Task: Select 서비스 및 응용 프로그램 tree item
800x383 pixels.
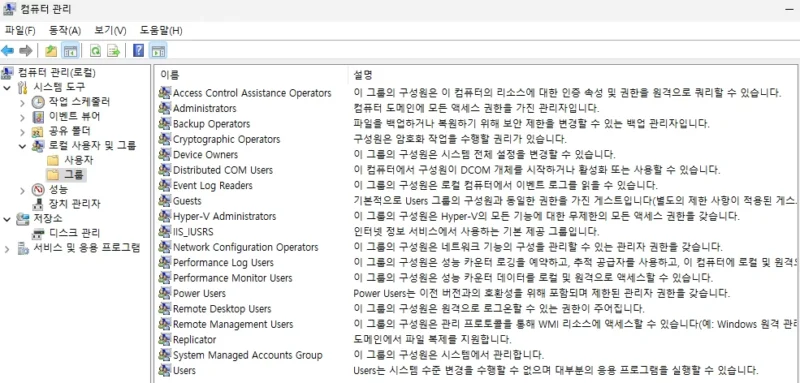Action: 87,248
